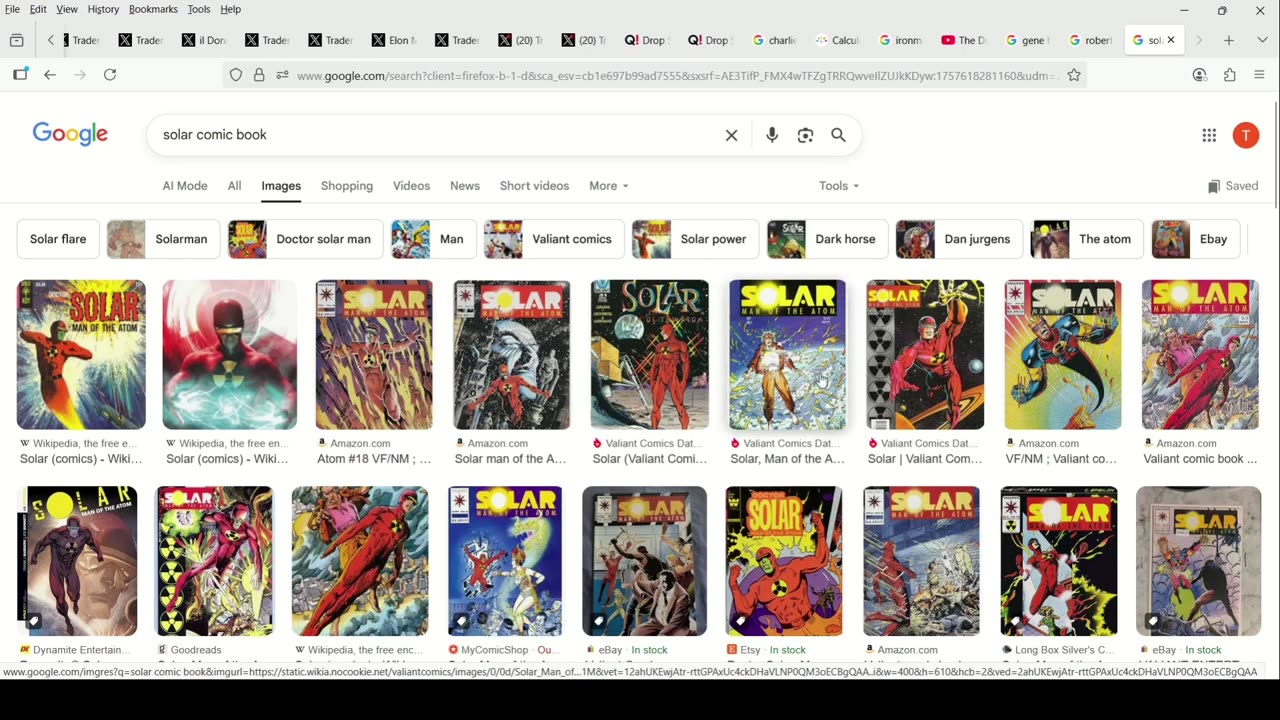The height and width of the screenshot is (720, 1280).
Task: Select the Doctor solar man filter chip
Action: pyautogui.click(x=305, y=239)
